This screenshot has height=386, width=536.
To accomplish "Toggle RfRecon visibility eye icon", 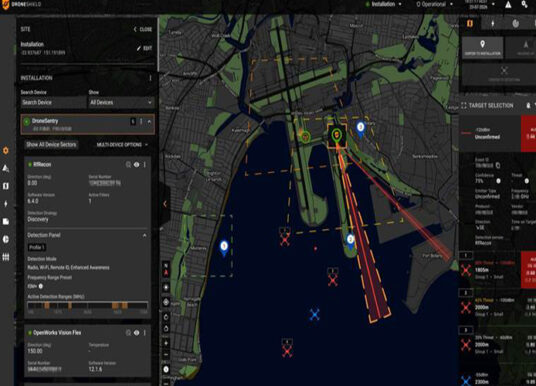I will (x=136, y=165).
